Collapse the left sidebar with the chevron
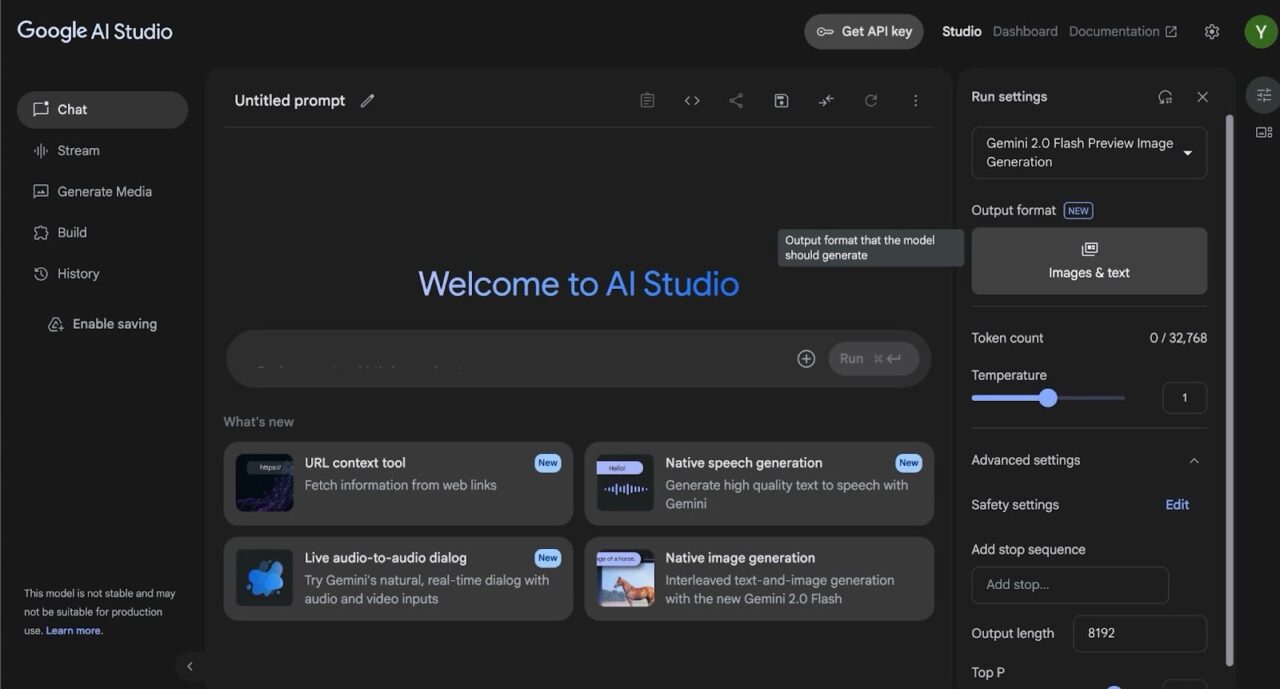The image size is (1280, 689). [190, 666]
